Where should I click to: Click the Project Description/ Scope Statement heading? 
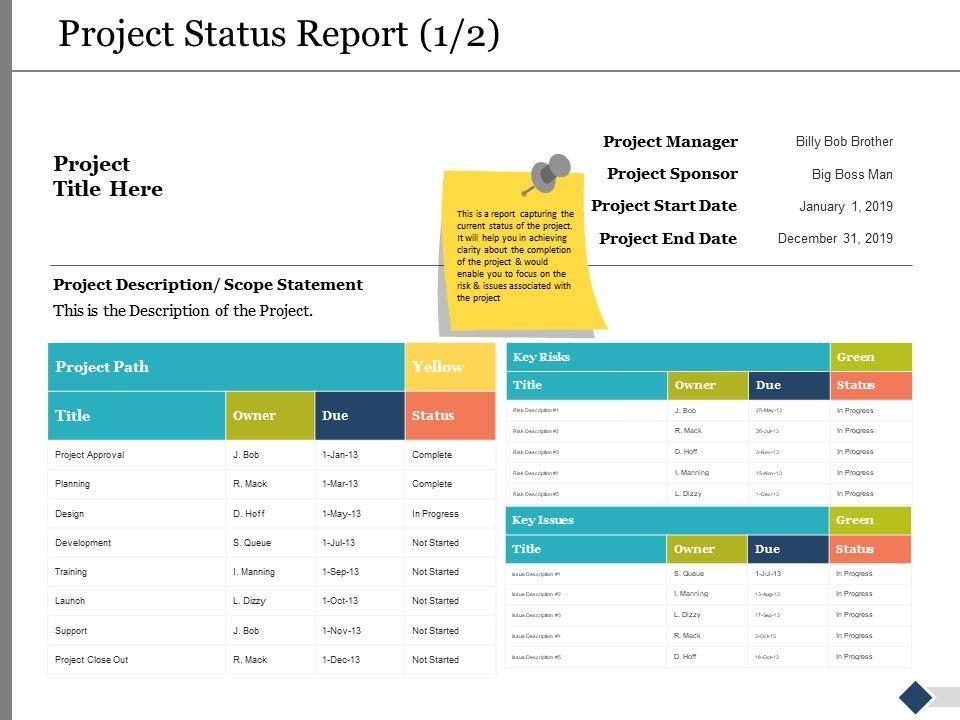[x=208, y=285]
